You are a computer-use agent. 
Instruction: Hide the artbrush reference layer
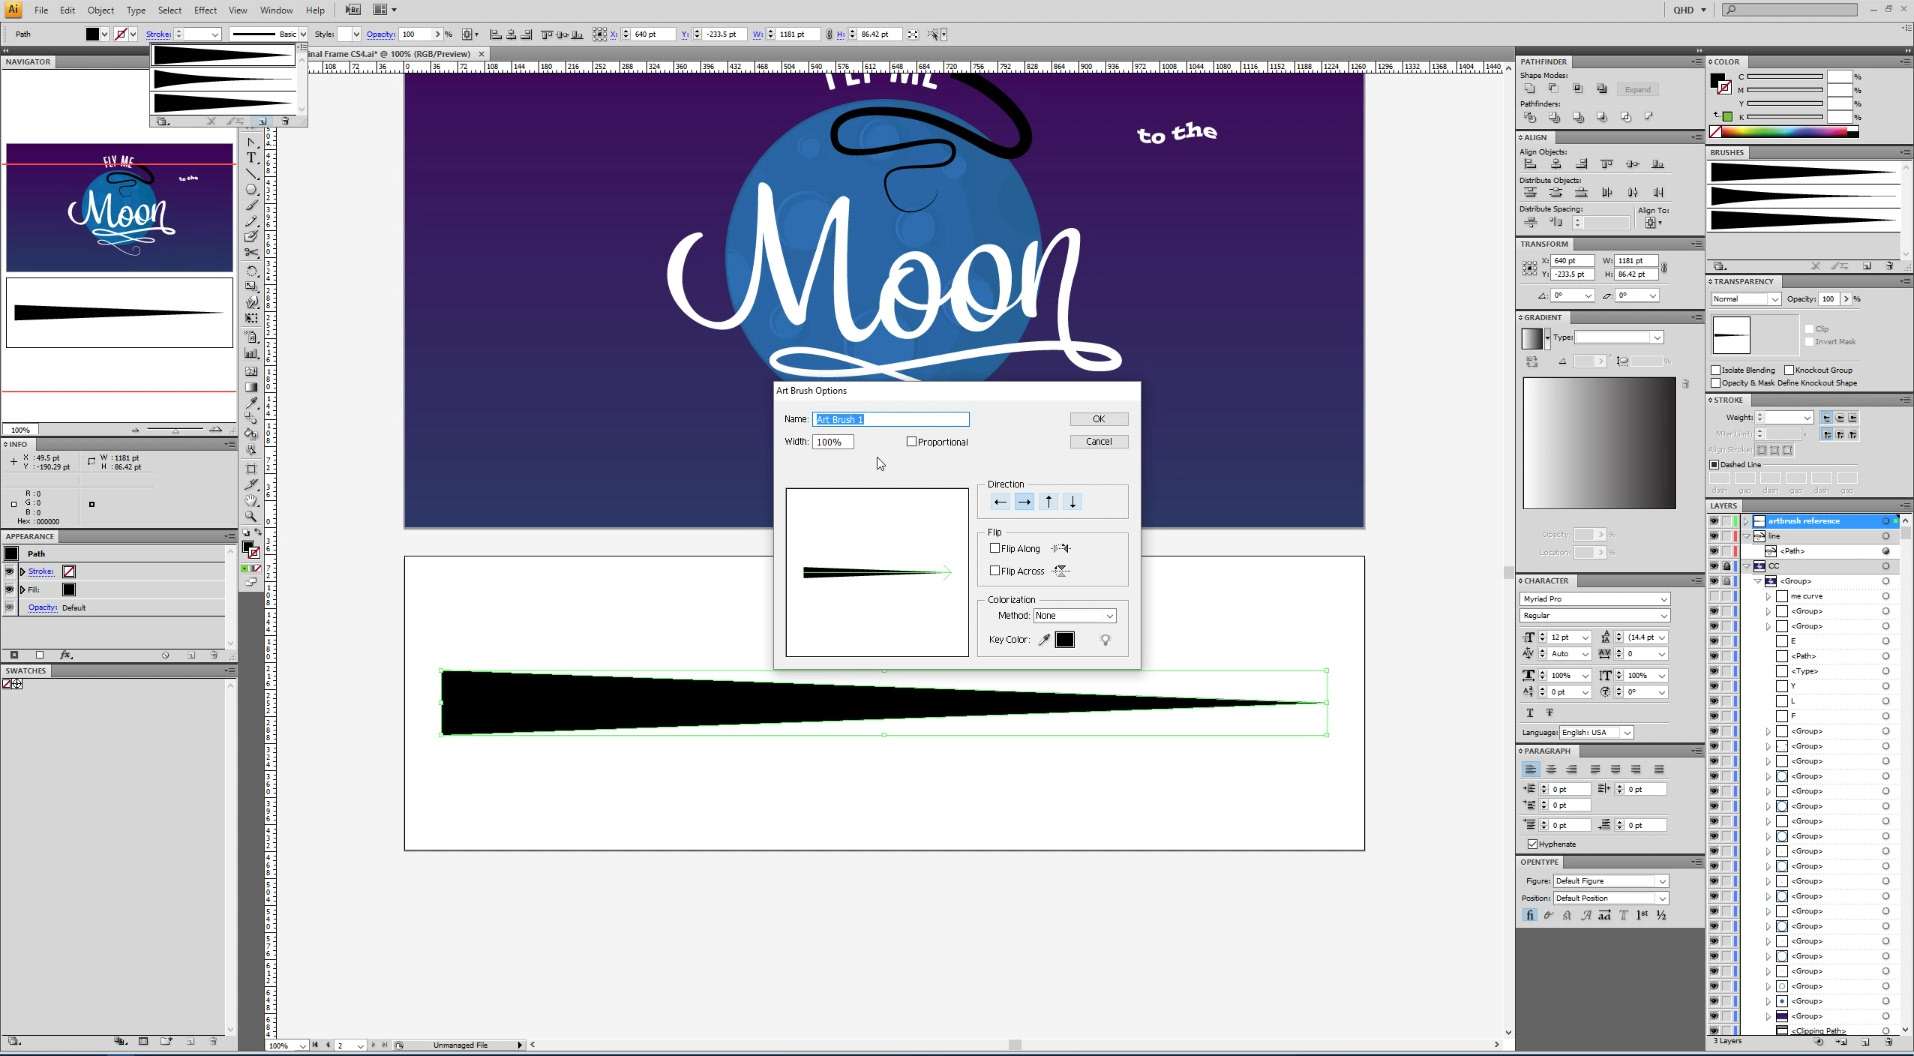(1714, 521)
